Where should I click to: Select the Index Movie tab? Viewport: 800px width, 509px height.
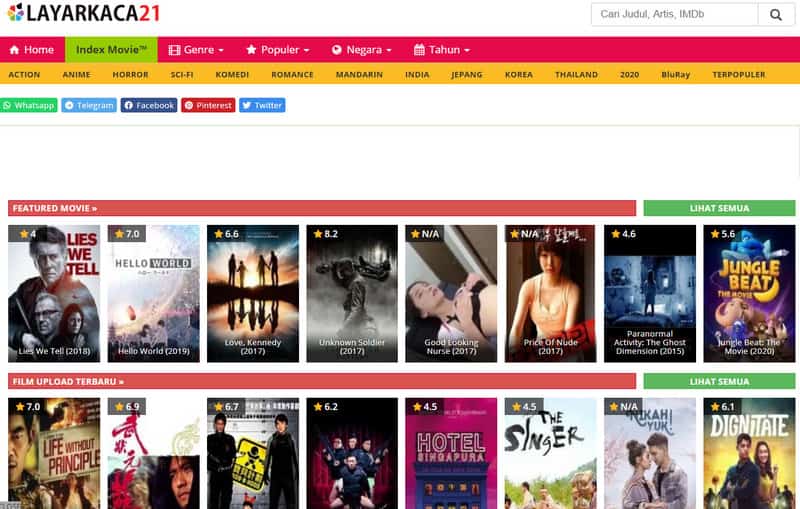point(111,50)
